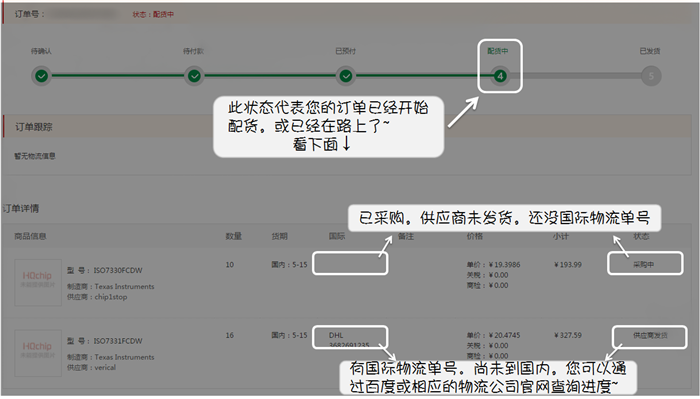Click 国内：5-15 lead time for ISO7331FCDW
This screenshot has height=399, width=700.
(289, 335)
